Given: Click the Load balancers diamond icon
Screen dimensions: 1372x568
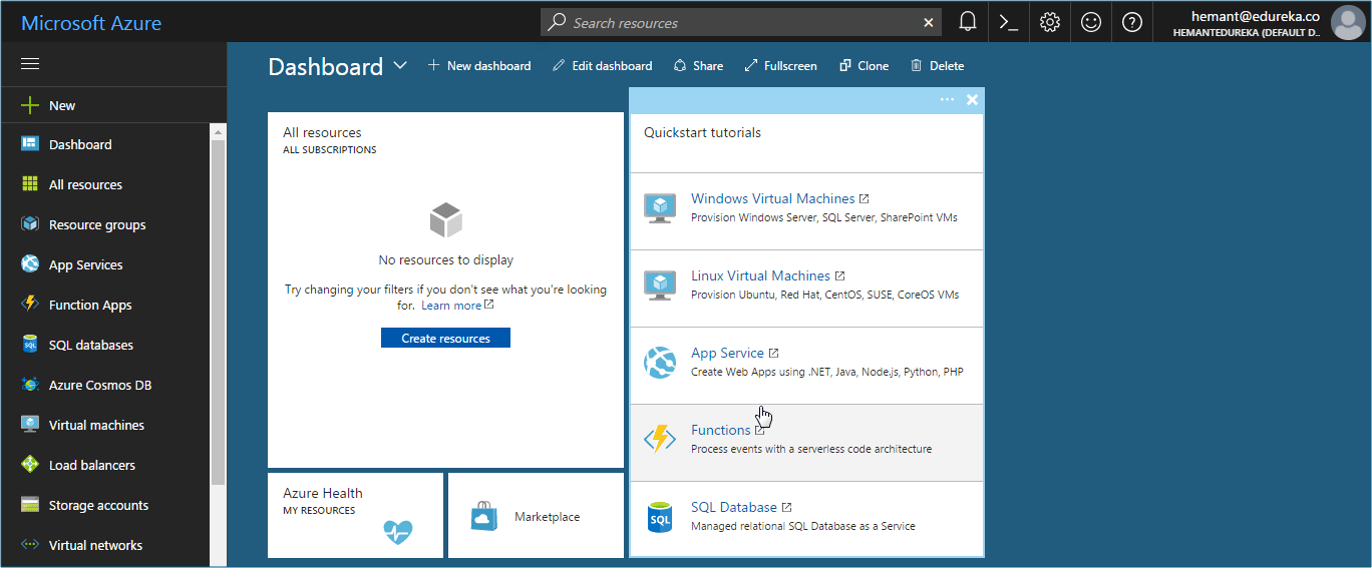Looking at the screenshot, I should [x=30, y=464].
